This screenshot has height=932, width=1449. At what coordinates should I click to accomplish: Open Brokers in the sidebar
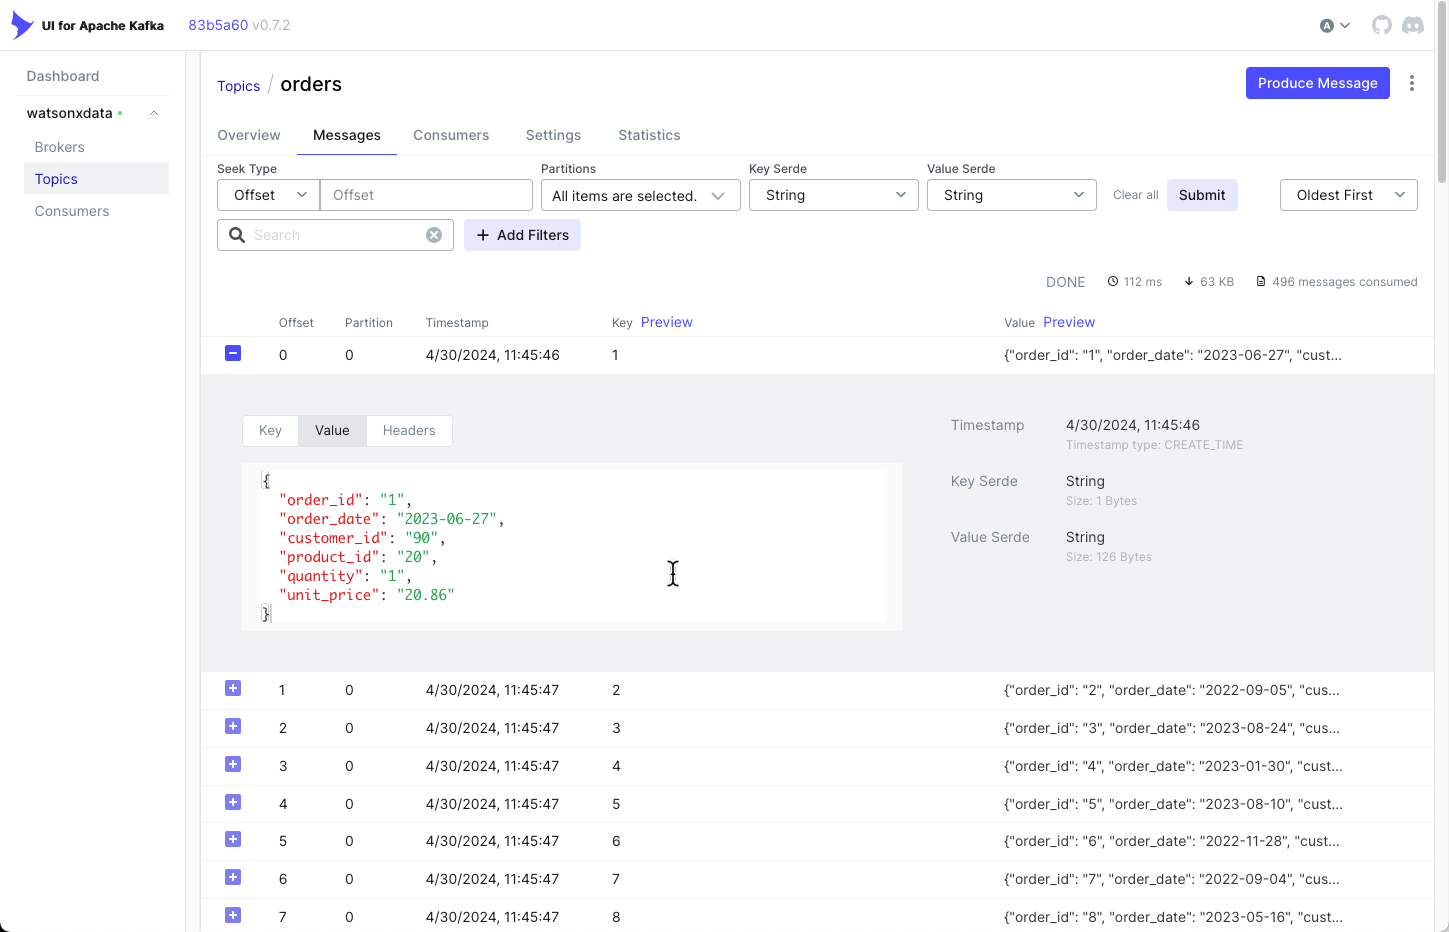click(x=59, y=147)
